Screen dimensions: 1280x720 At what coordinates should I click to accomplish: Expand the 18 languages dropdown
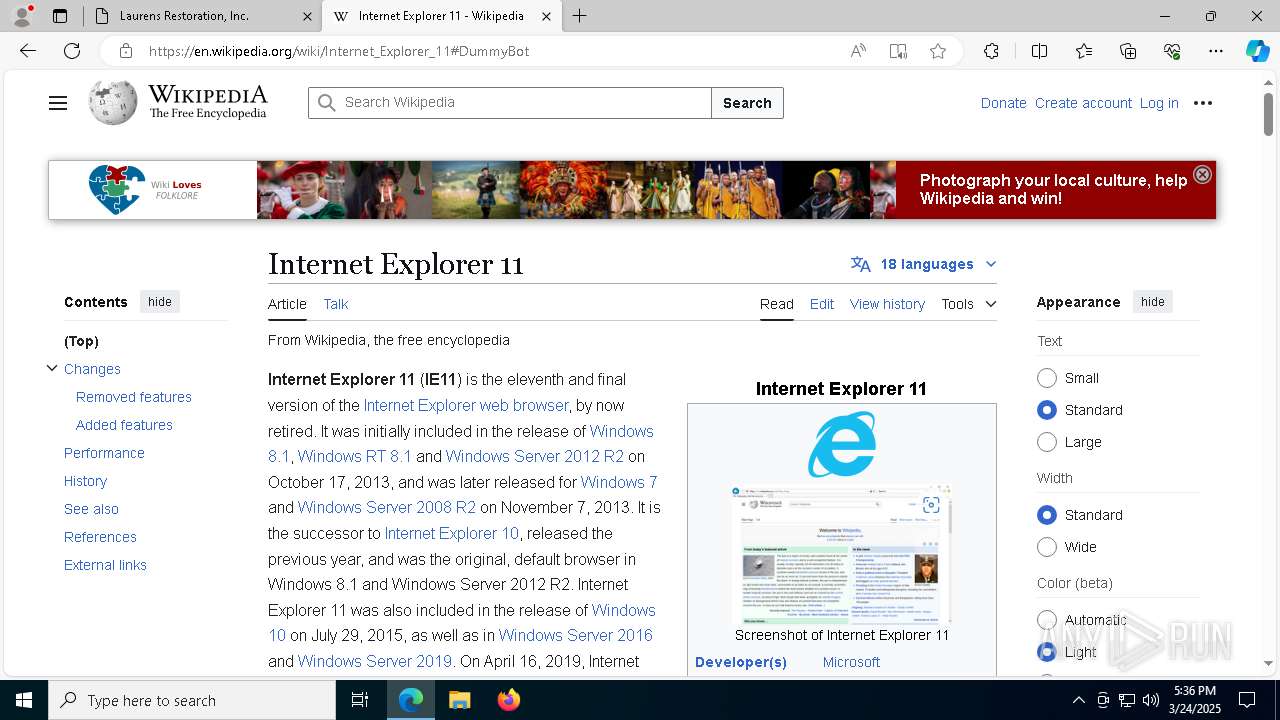click(924, 264)
